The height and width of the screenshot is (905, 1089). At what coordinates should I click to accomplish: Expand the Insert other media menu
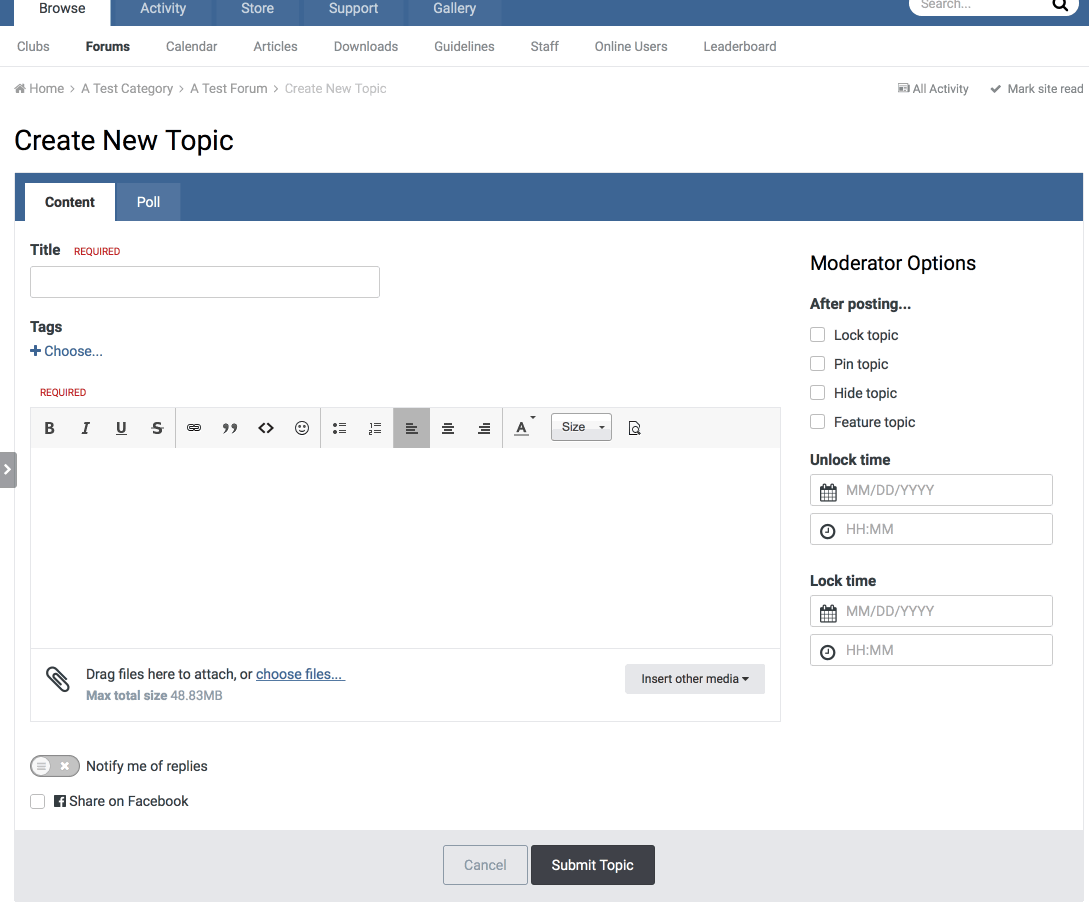point(695,679)
